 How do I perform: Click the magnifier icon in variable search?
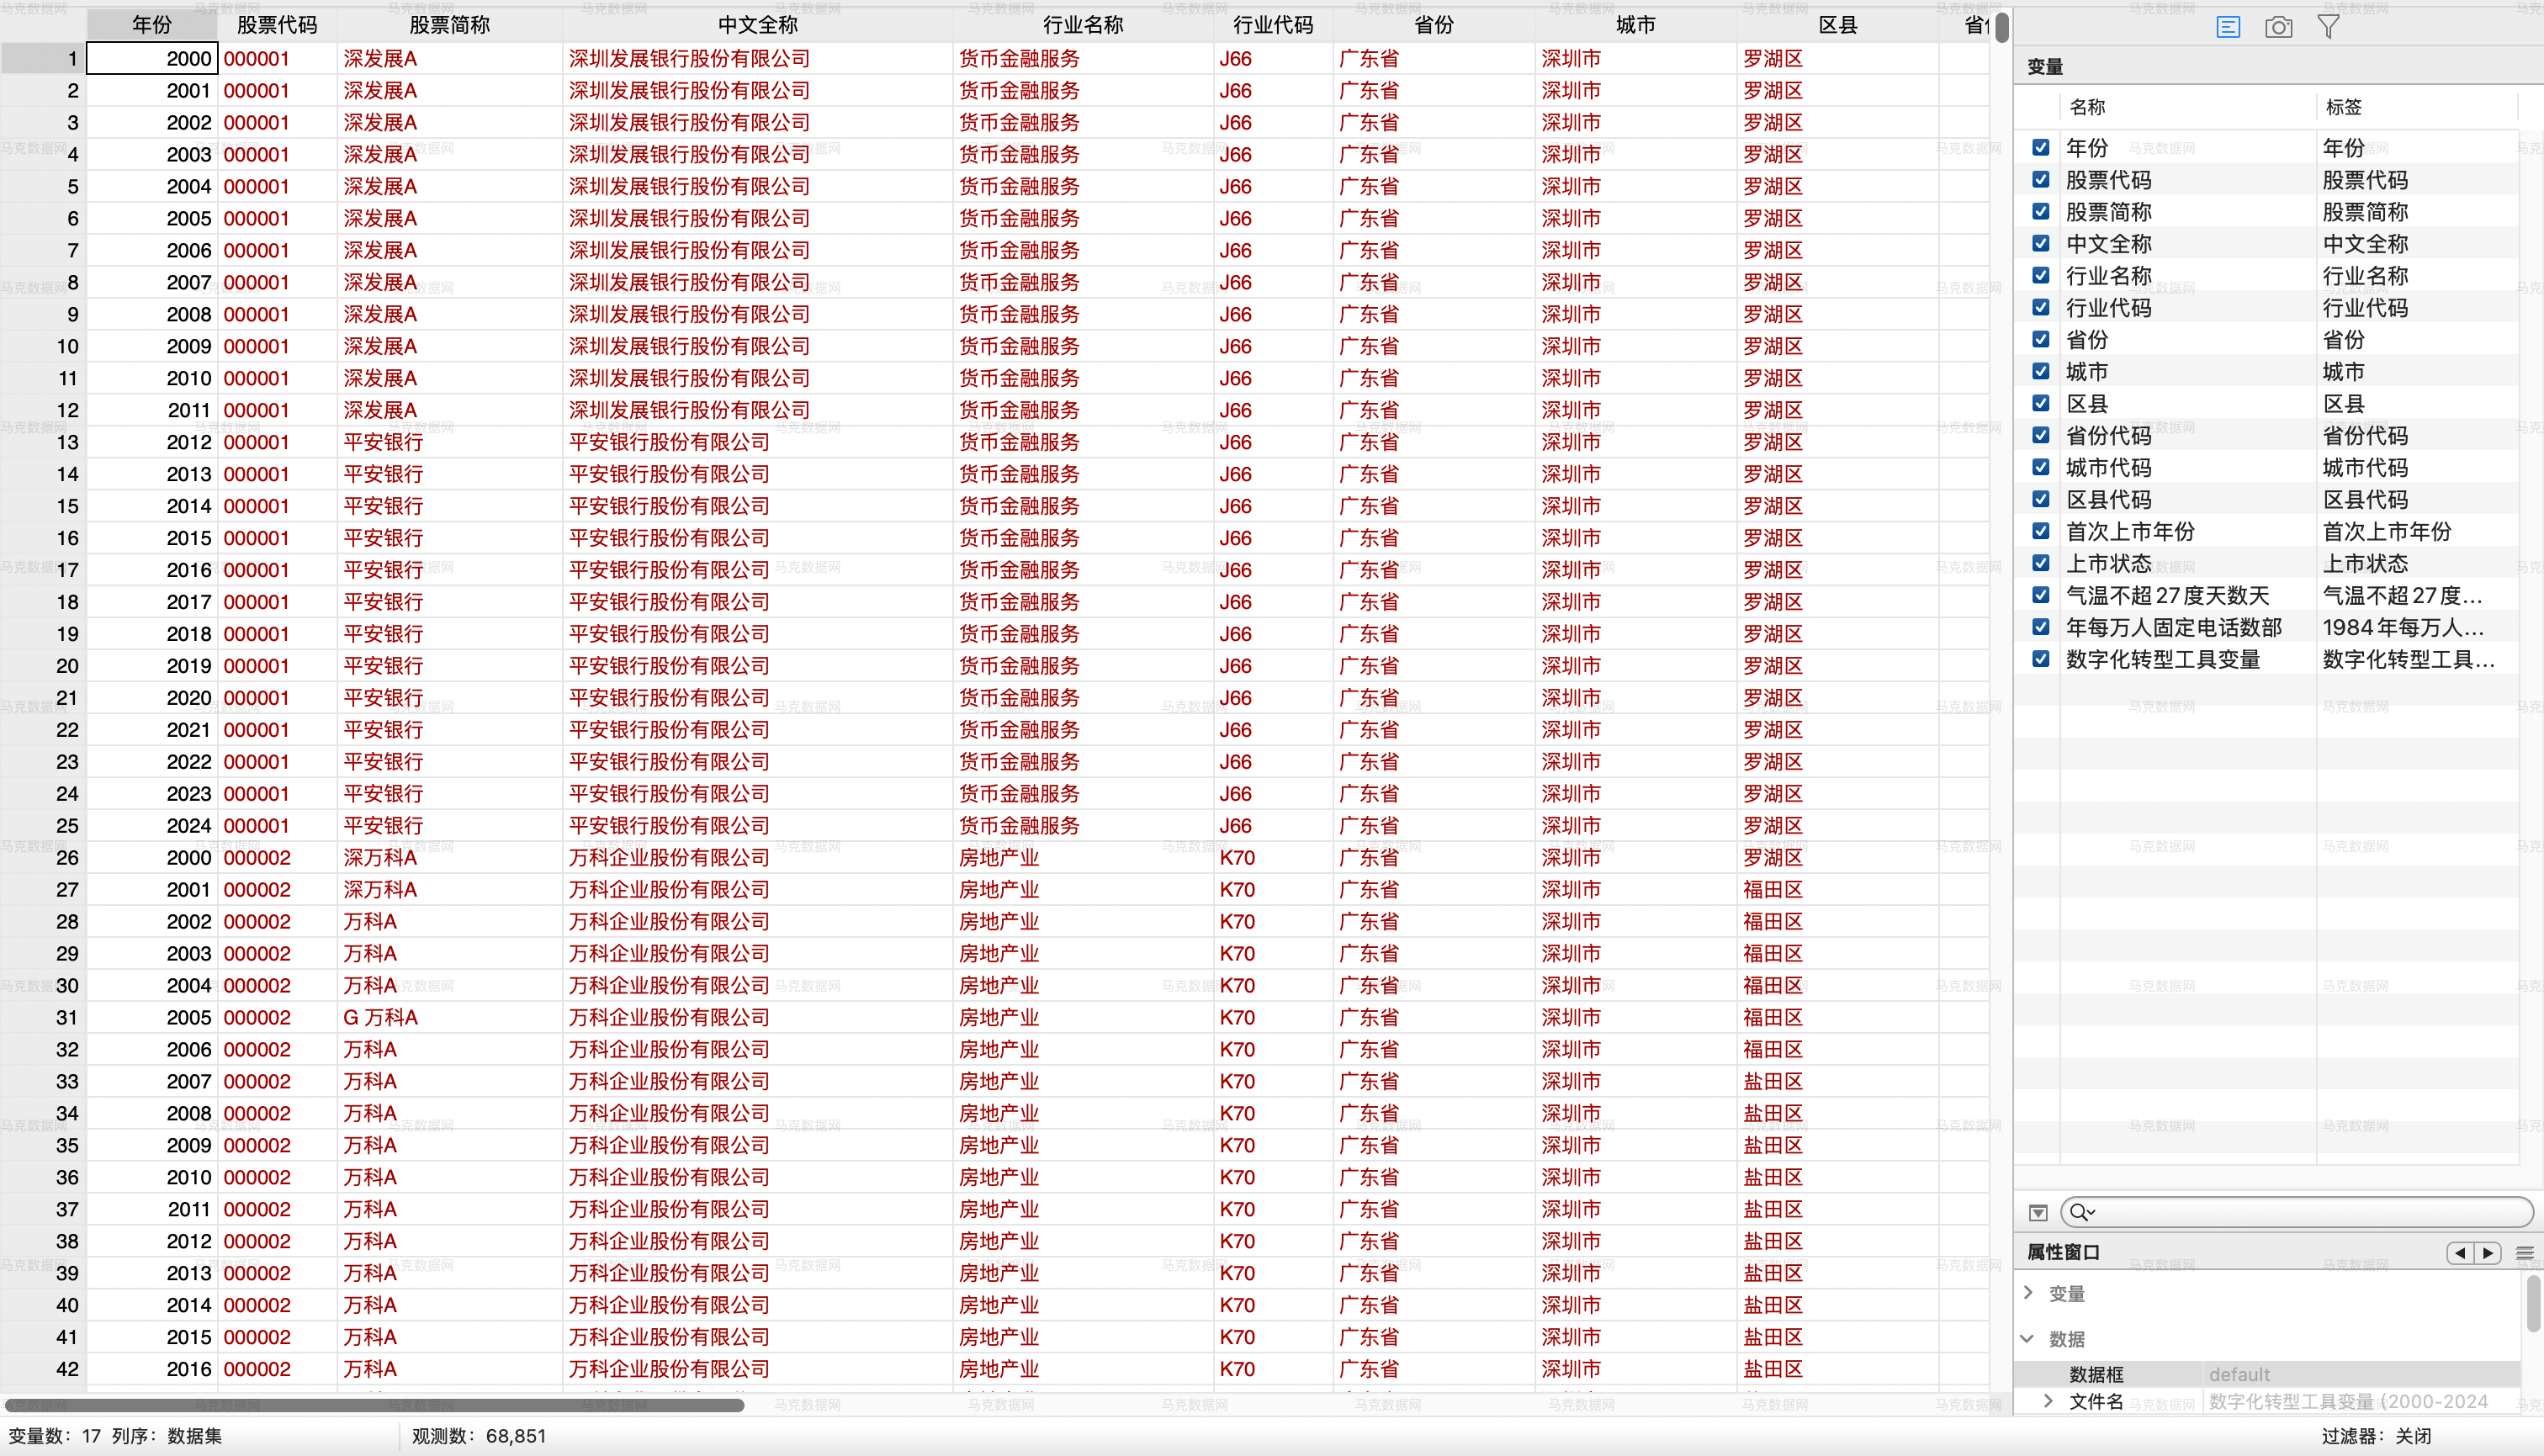[2080, 1212]
